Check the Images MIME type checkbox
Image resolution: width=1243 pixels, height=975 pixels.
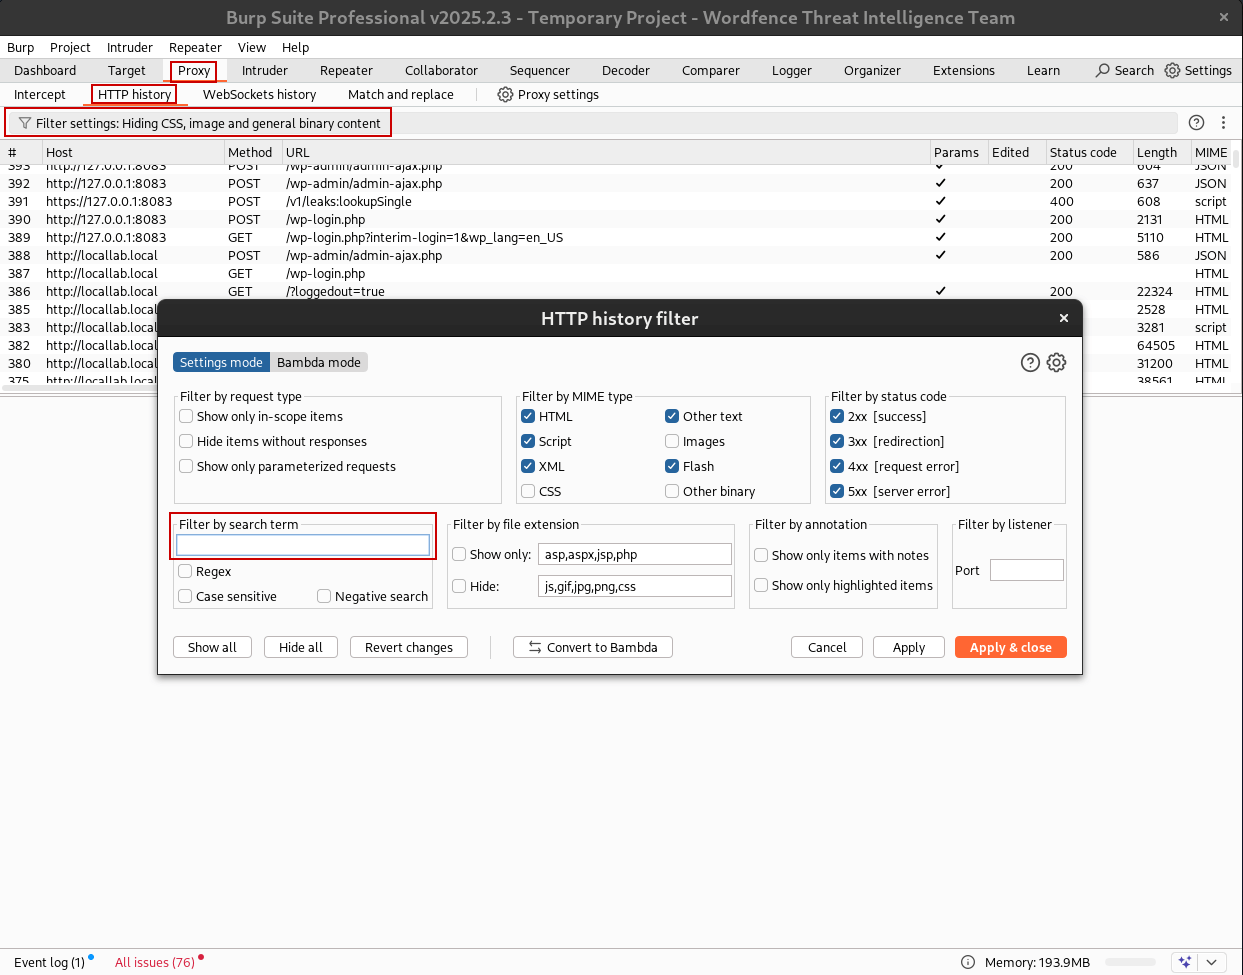point(672,441)
